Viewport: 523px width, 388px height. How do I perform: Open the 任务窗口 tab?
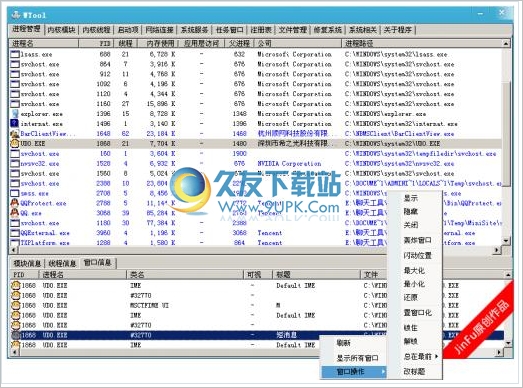(230, 30)
